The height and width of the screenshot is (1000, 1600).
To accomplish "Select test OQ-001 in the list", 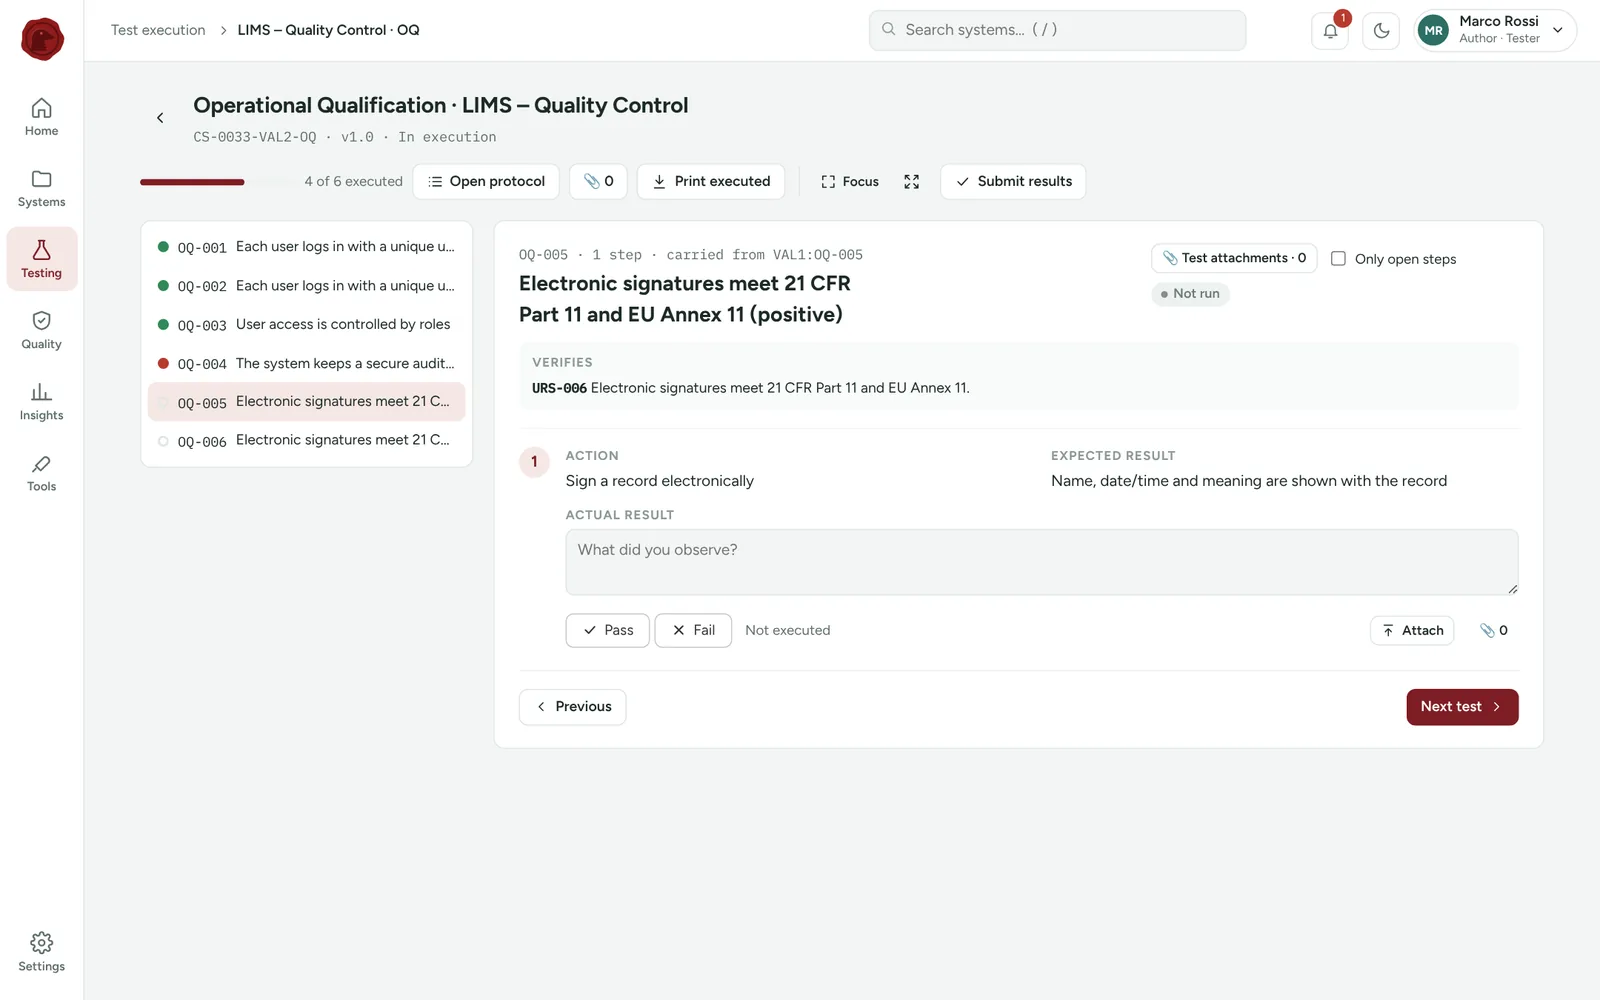I will [306, 247].
